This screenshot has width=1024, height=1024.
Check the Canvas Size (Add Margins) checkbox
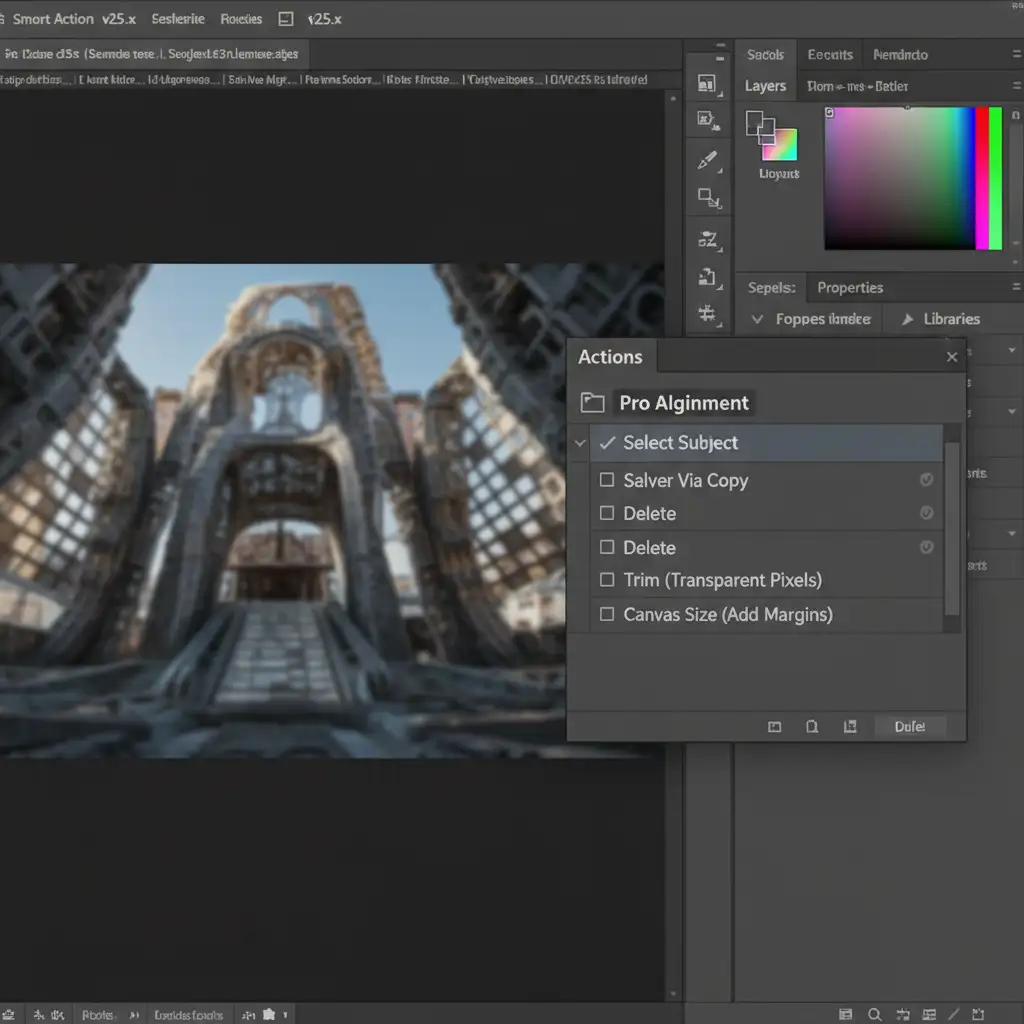click(606, 614)
